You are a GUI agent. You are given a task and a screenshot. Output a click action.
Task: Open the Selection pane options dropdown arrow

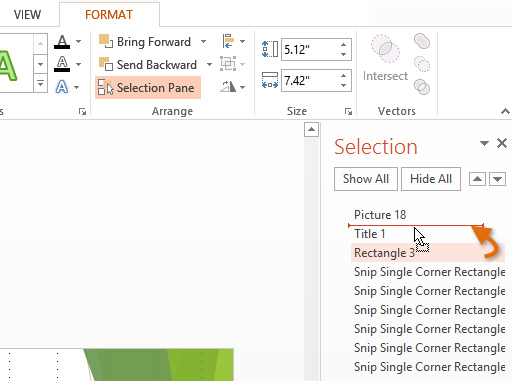click(484, 143)
